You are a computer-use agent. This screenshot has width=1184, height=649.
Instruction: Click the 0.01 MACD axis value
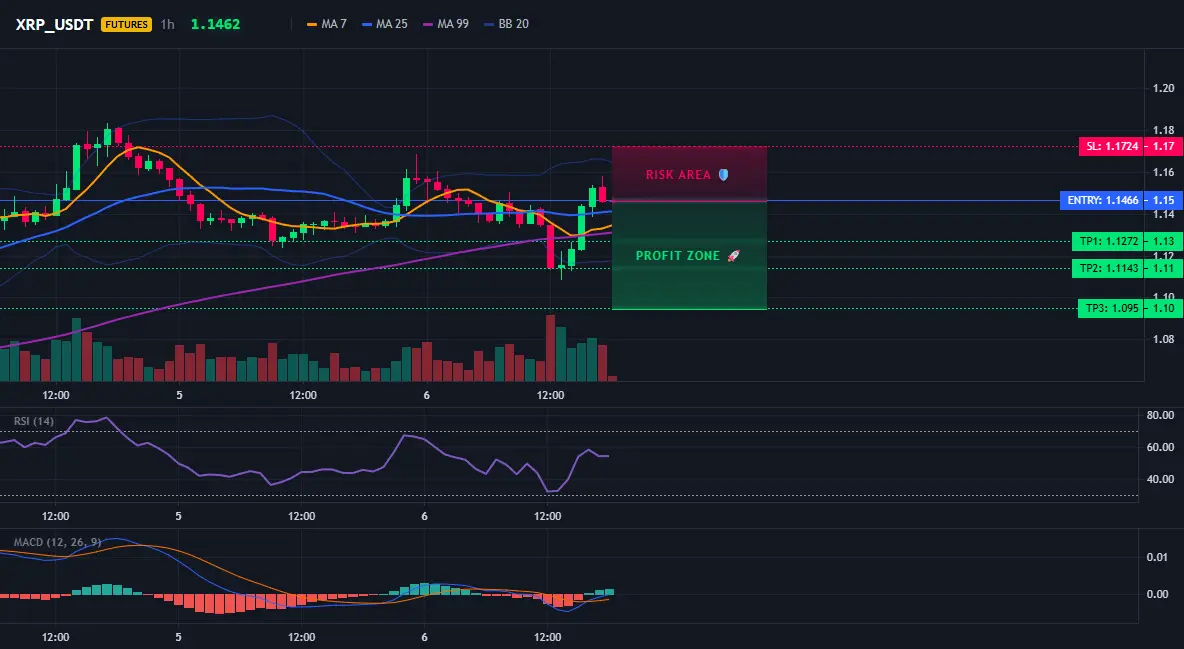point(1157,557)
